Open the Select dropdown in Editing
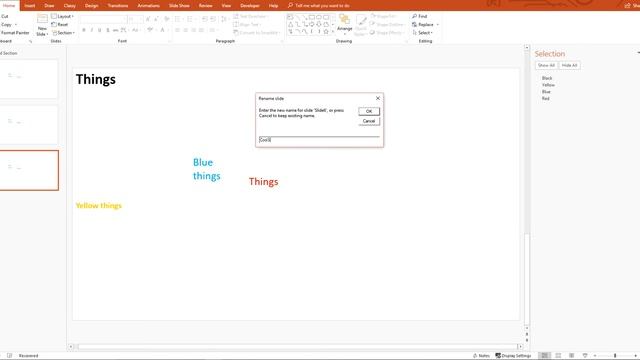 click(422, 33)
